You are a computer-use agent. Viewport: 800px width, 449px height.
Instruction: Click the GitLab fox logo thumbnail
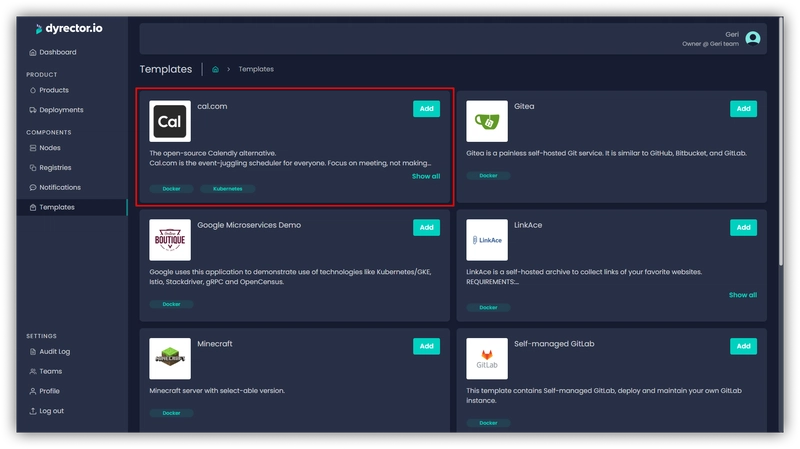click(x=487, y=359)
